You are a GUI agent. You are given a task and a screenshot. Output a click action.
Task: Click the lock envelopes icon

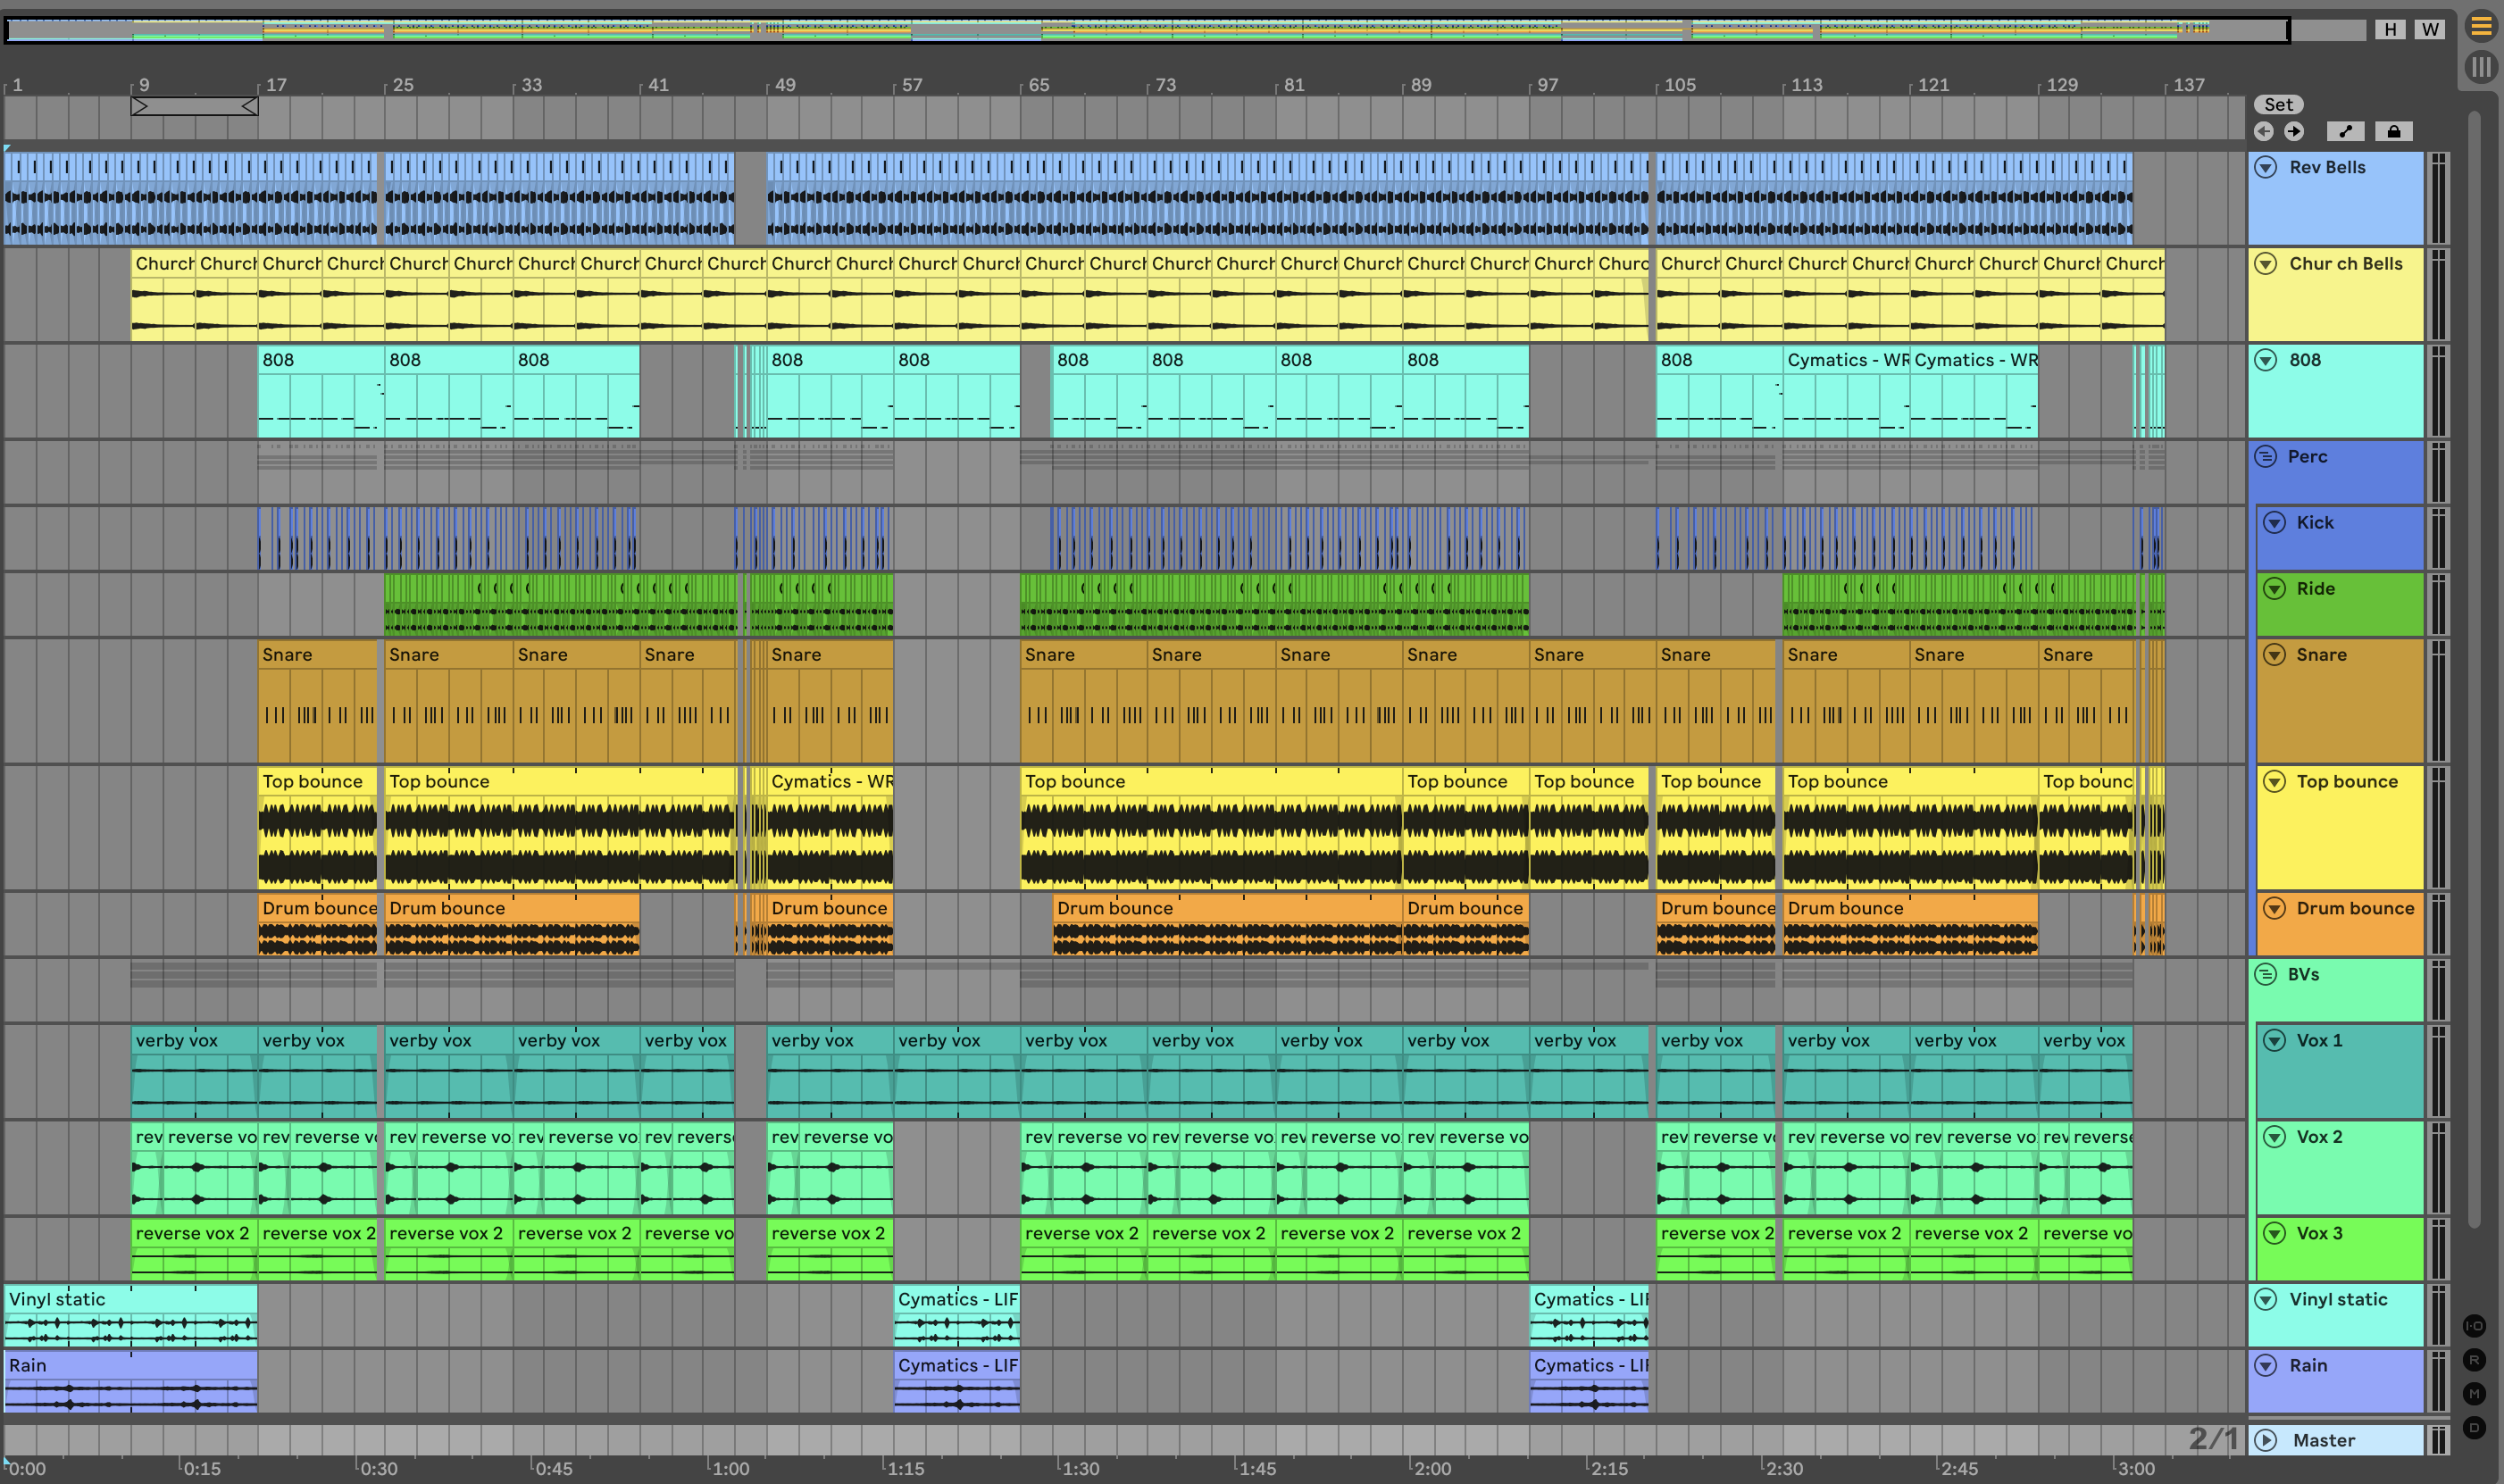click(2393, 131)
